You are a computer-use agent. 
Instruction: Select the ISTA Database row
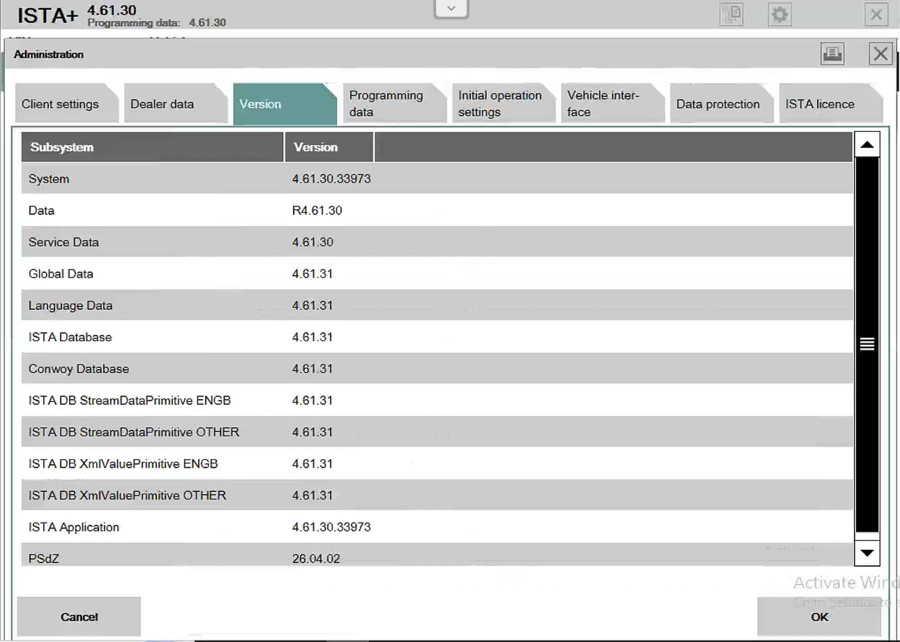[x=437, y=337]
